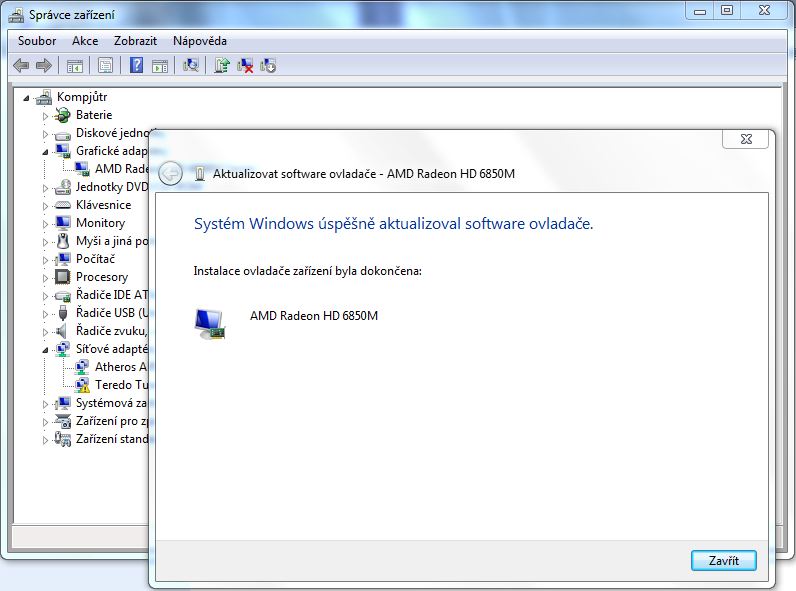The width and height of the screenshot is (796, 591).
Task: Click Show/Hide console tree icon
Action: 74,66
